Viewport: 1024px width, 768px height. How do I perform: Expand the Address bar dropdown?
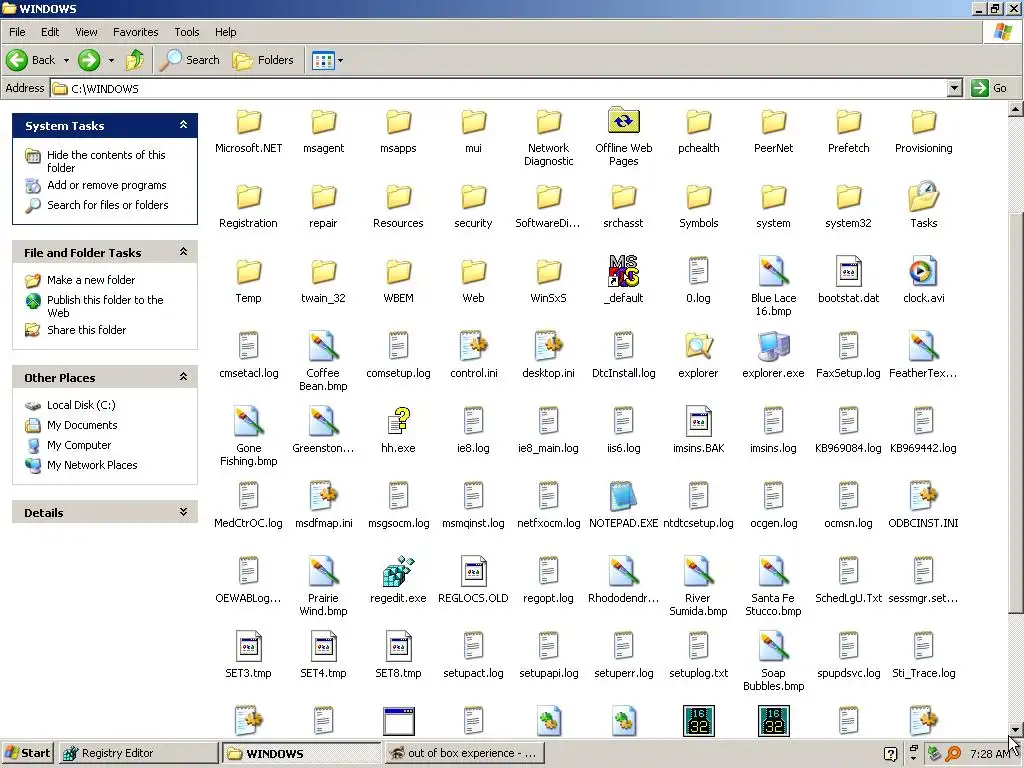(955, 88)
